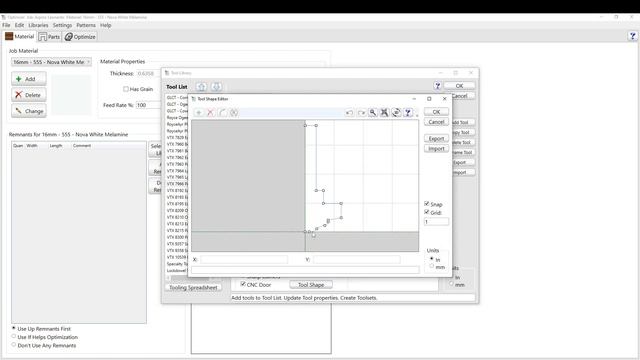Click the grid spacing input field
Screen dimensions: 640x360
click(x=436, y=222)
